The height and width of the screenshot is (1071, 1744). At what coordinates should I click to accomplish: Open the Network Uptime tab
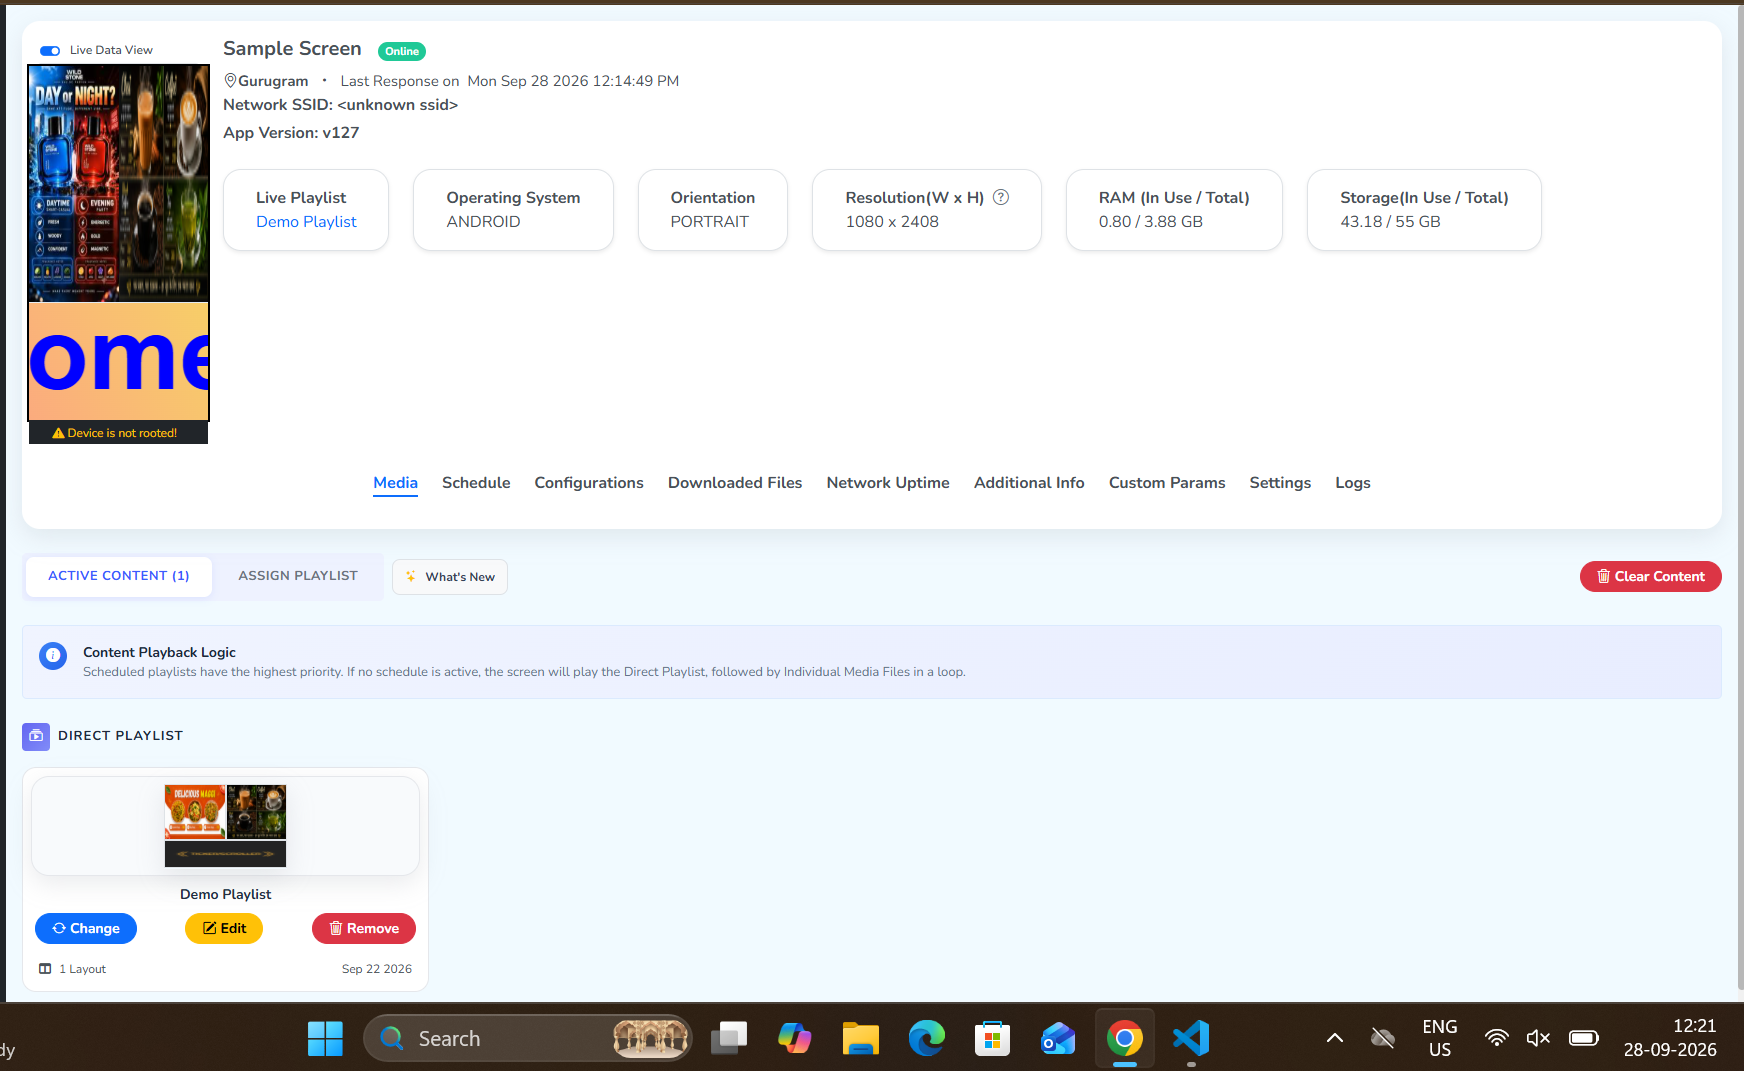coord(888,483)
